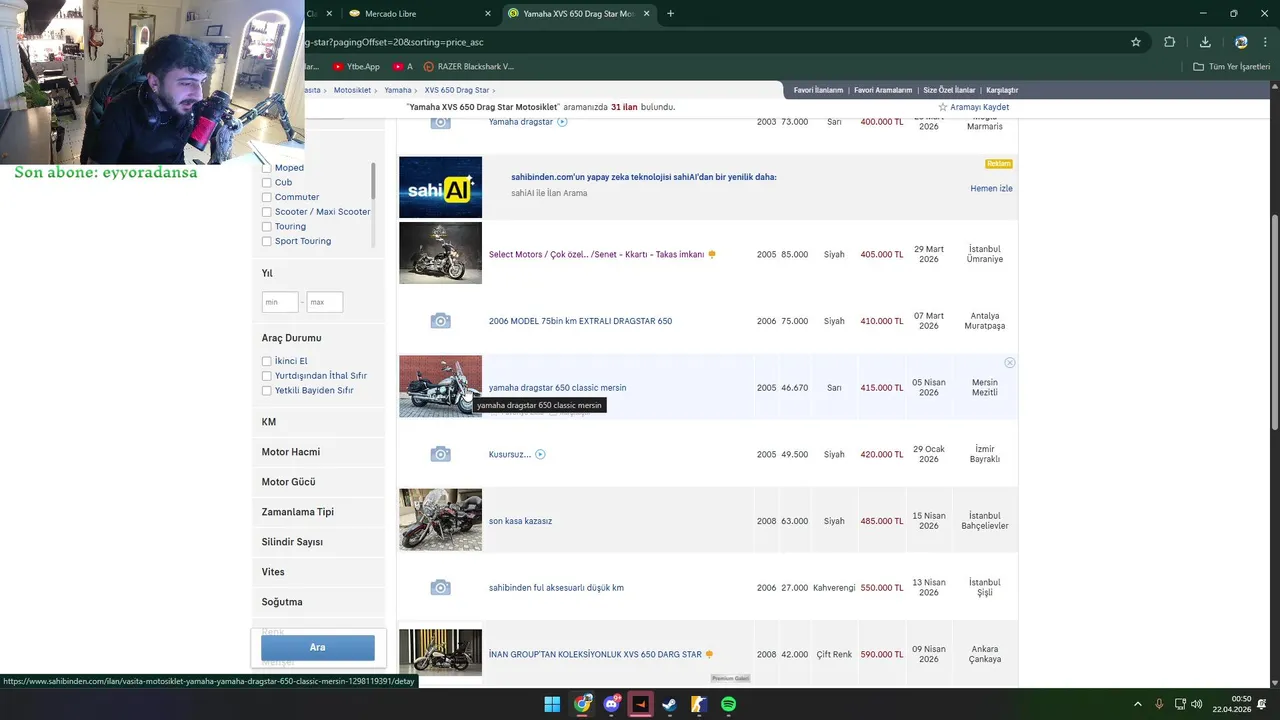This screenshot has height=720, width=1280.
Task: Open the Chrome profile avatar
Action: pos(1241,42)
